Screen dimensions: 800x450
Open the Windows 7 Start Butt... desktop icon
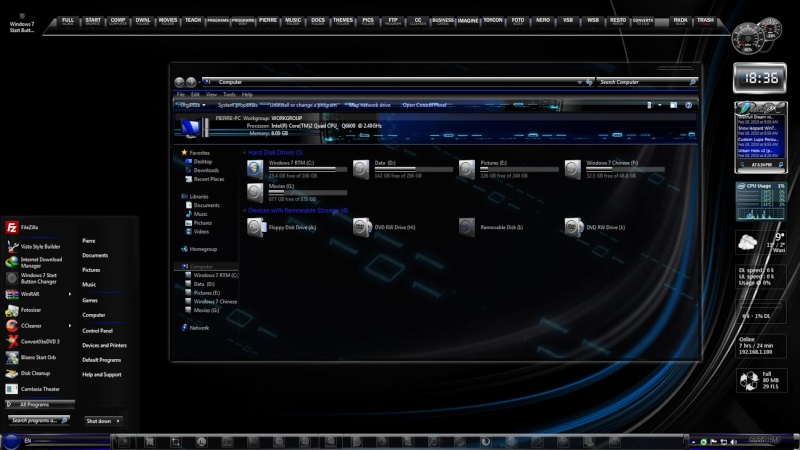[x=22, y=23]
